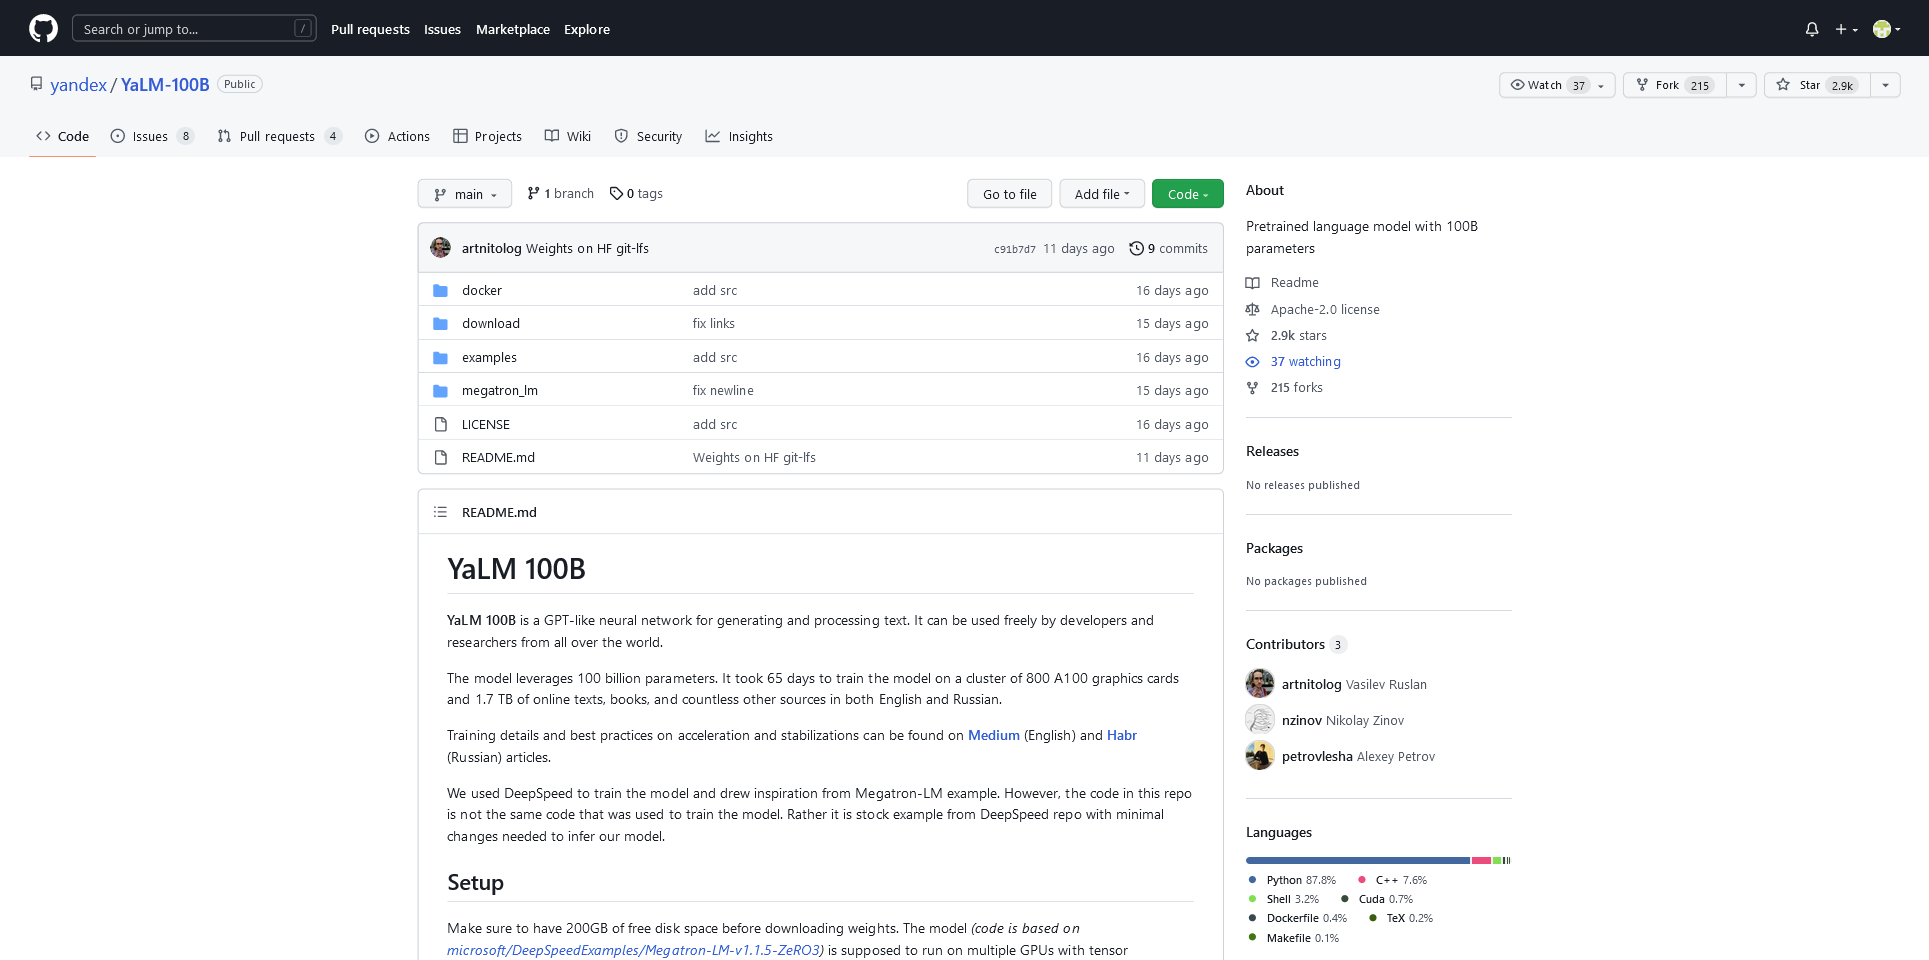
Task: Click nzinov's contributor avatar
Action: tap(1260, 720)
